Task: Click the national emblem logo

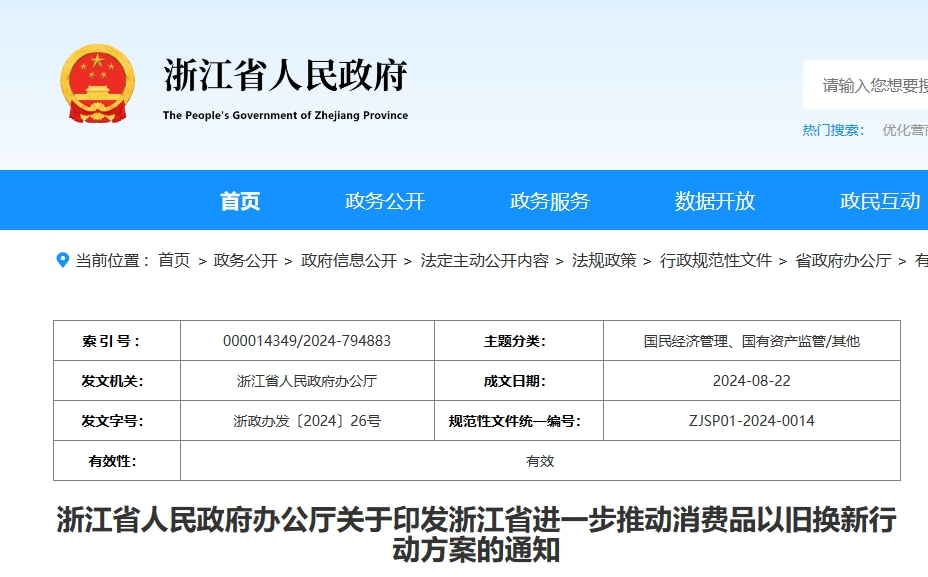Action: pyautogui.click(x=97, y=84)
